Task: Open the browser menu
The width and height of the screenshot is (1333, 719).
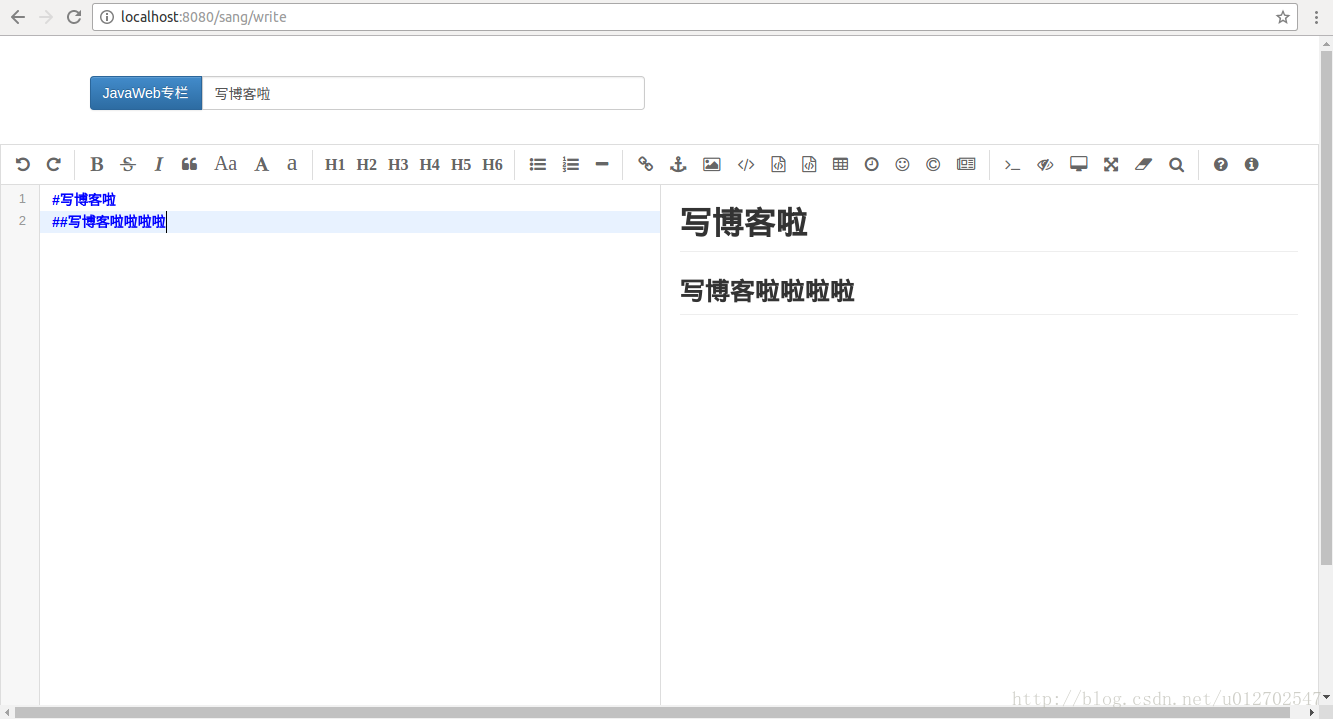Action: (x=1316, y=17)
